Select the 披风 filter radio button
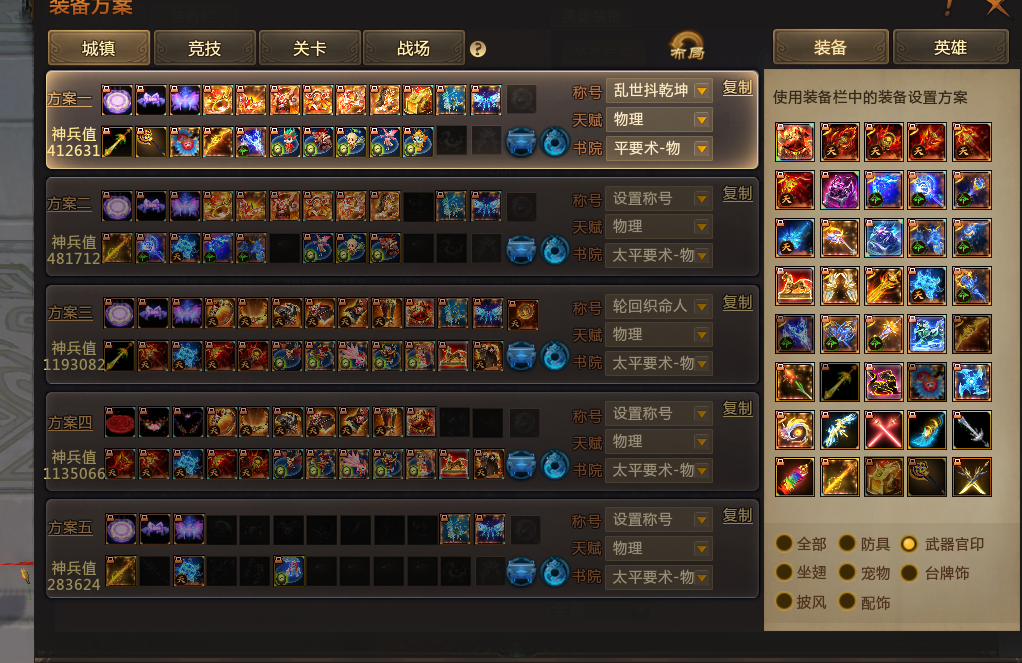This screenshot has height=663, width=1022. point(784,601)
